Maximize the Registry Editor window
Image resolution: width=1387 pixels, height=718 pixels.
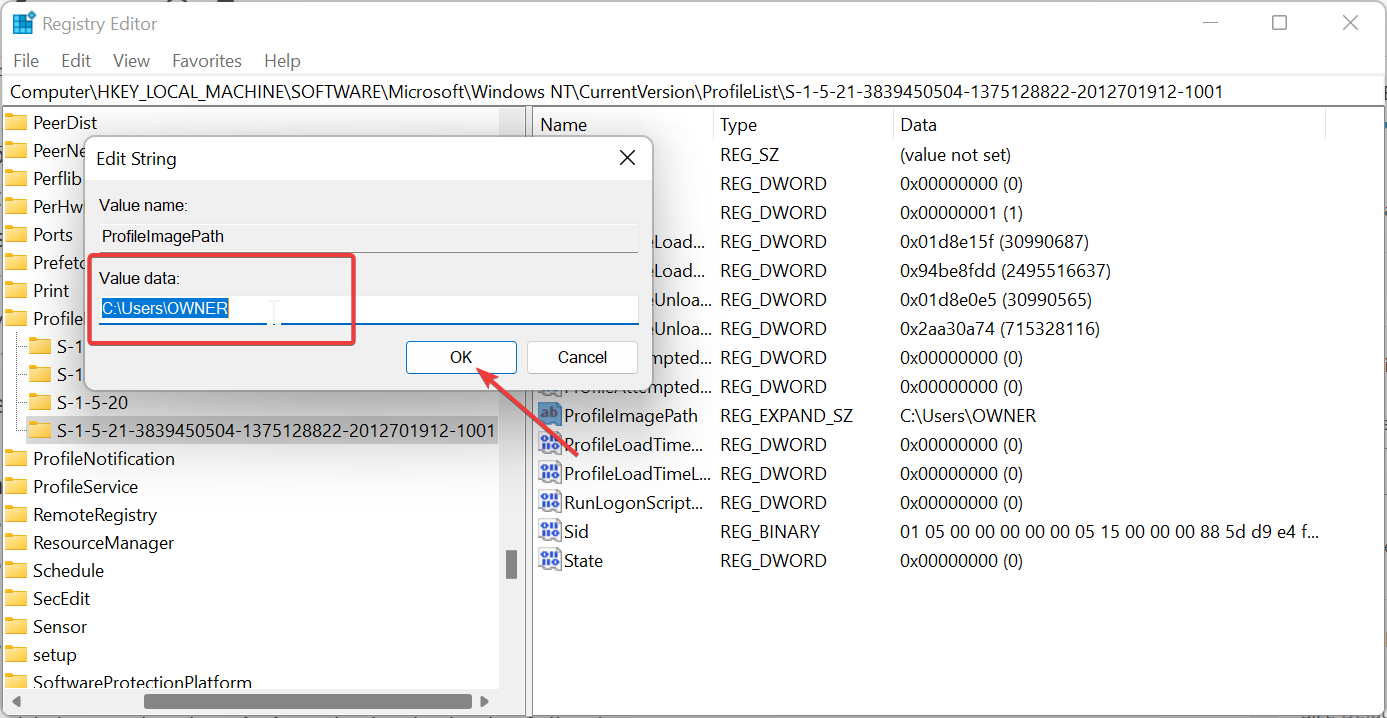[1279, 23]
